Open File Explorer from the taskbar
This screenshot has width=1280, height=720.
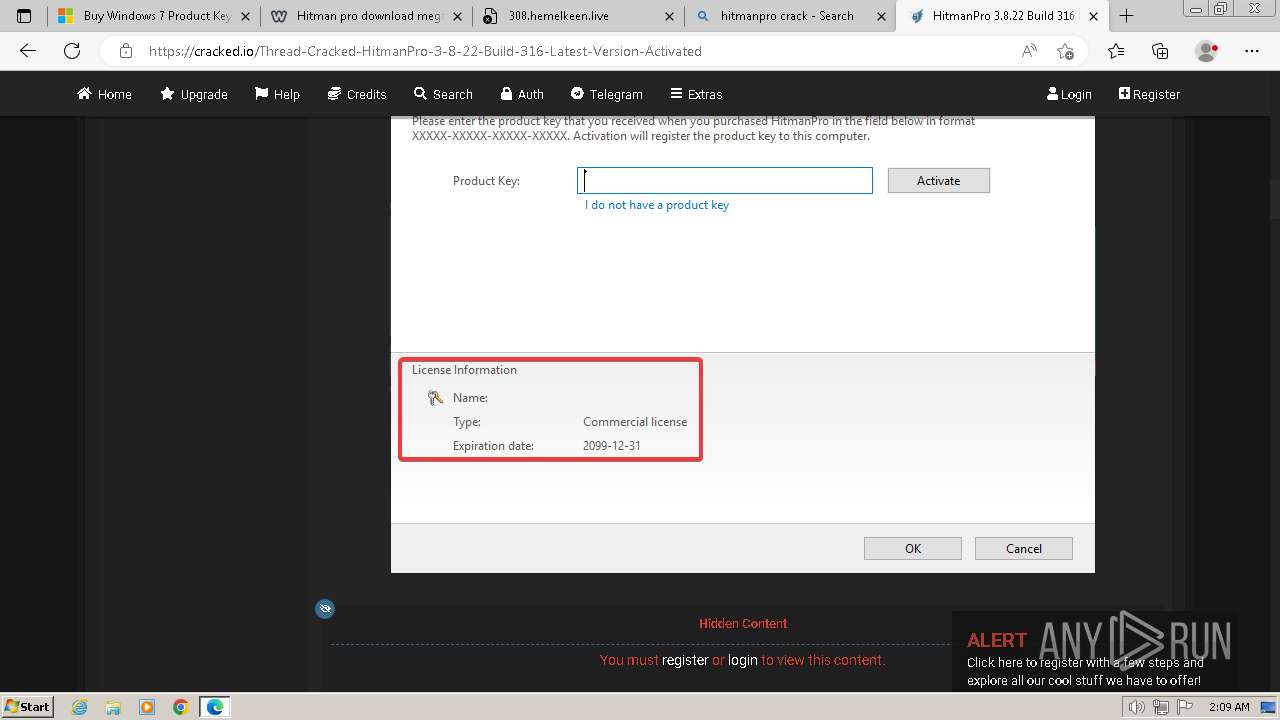113,707
